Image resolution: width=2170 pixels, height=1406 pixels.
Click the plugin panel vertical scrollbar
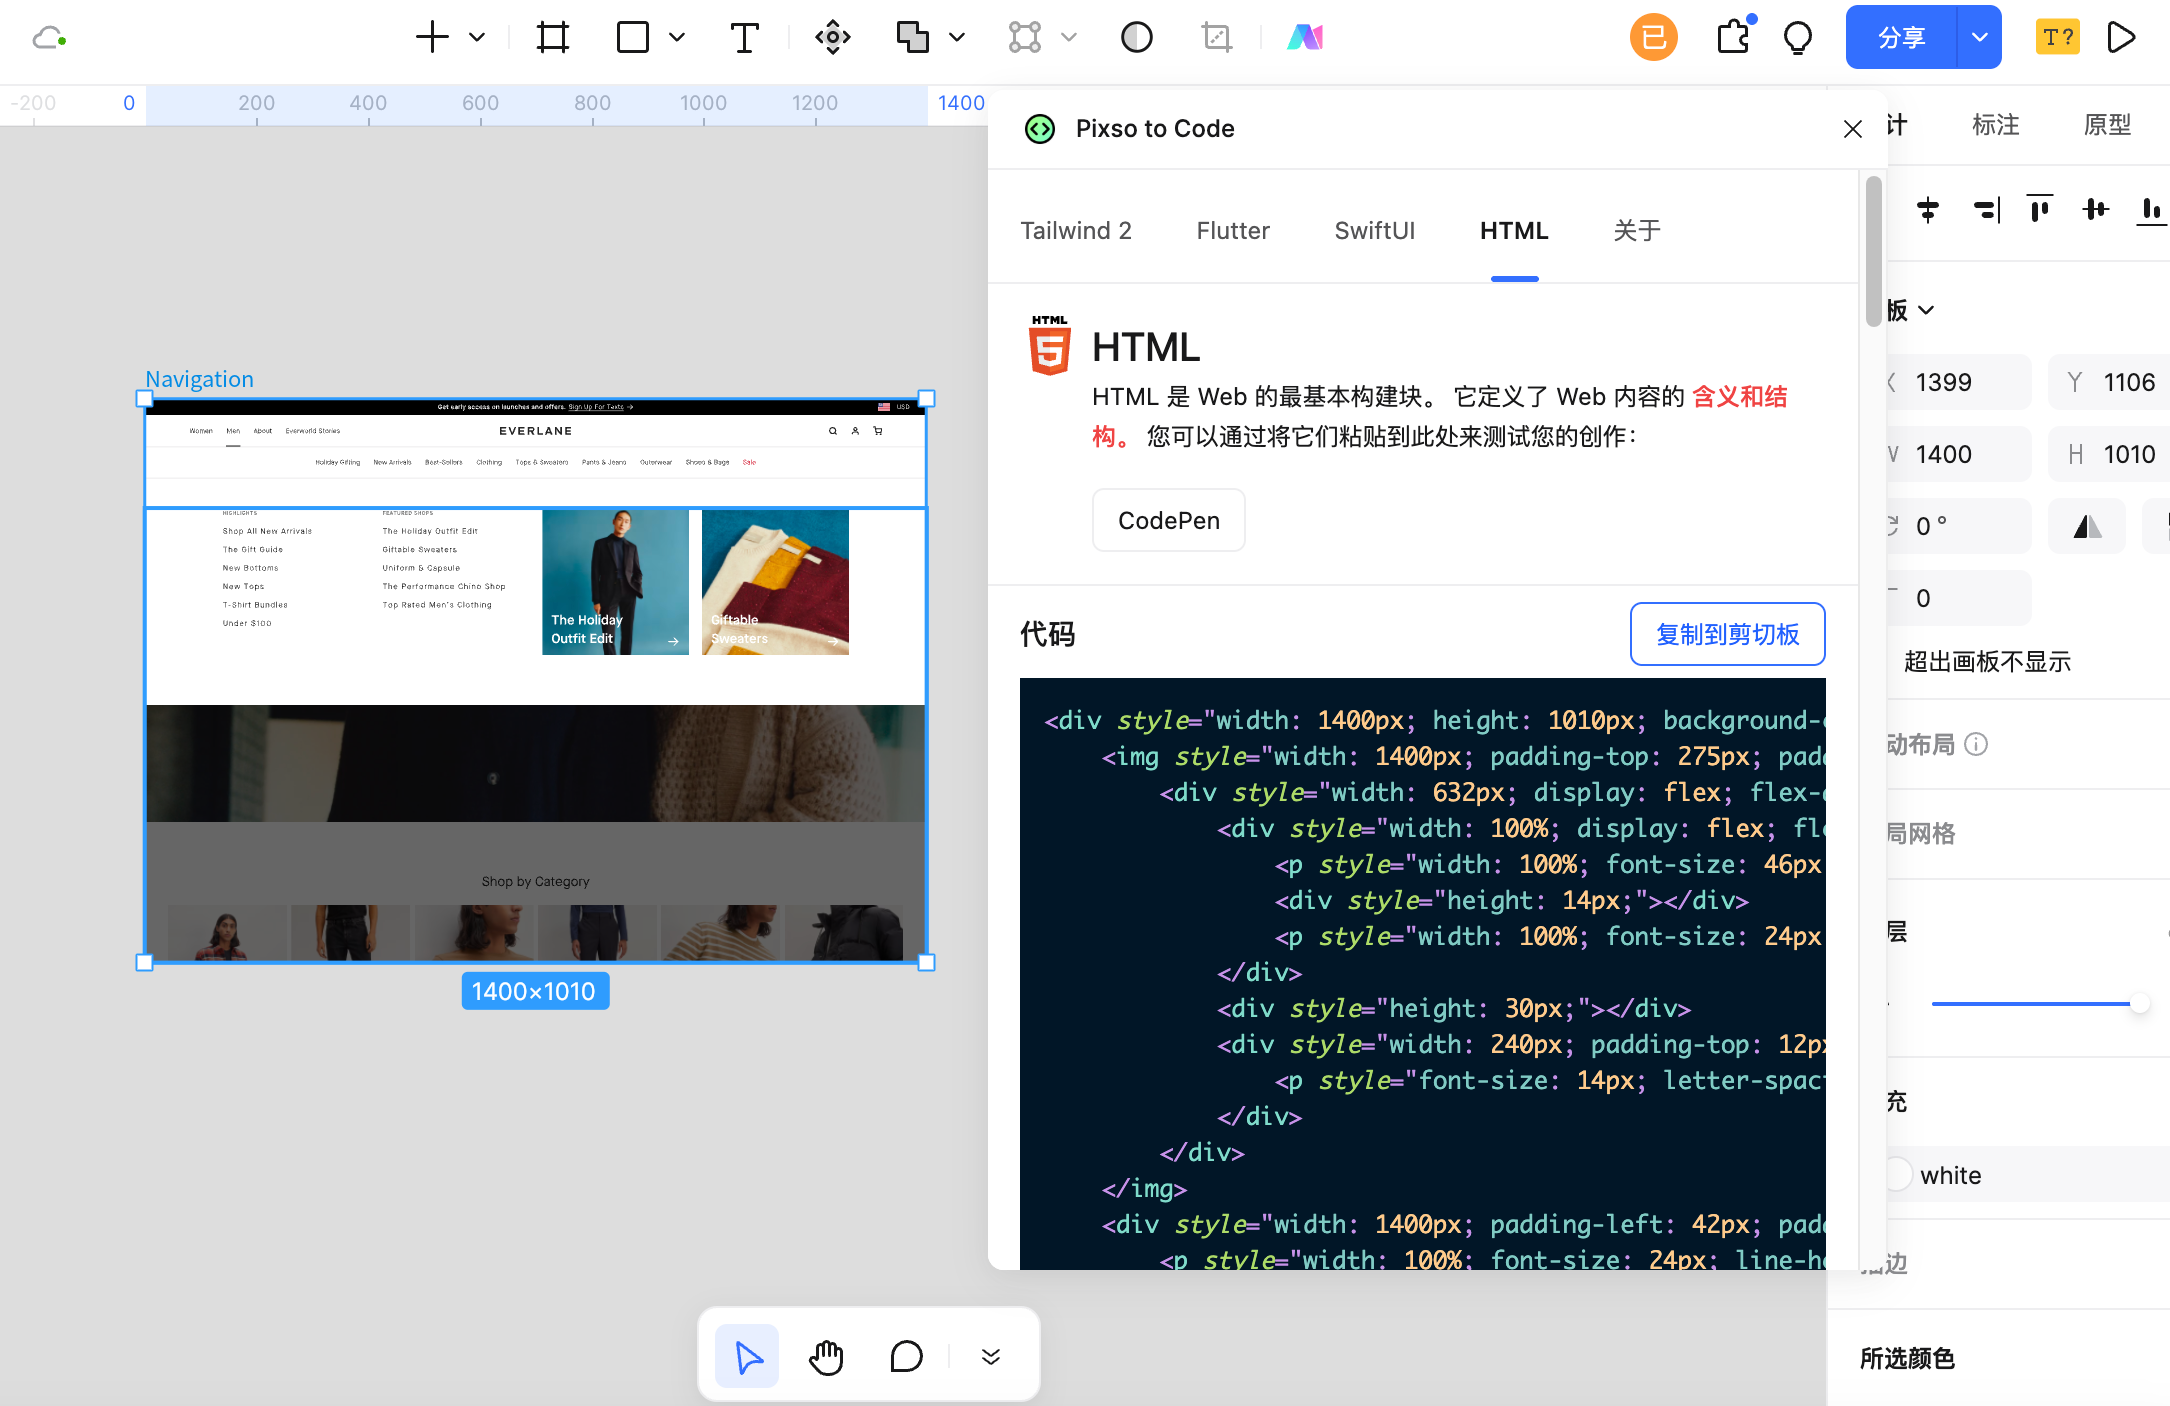[1874, 251]
